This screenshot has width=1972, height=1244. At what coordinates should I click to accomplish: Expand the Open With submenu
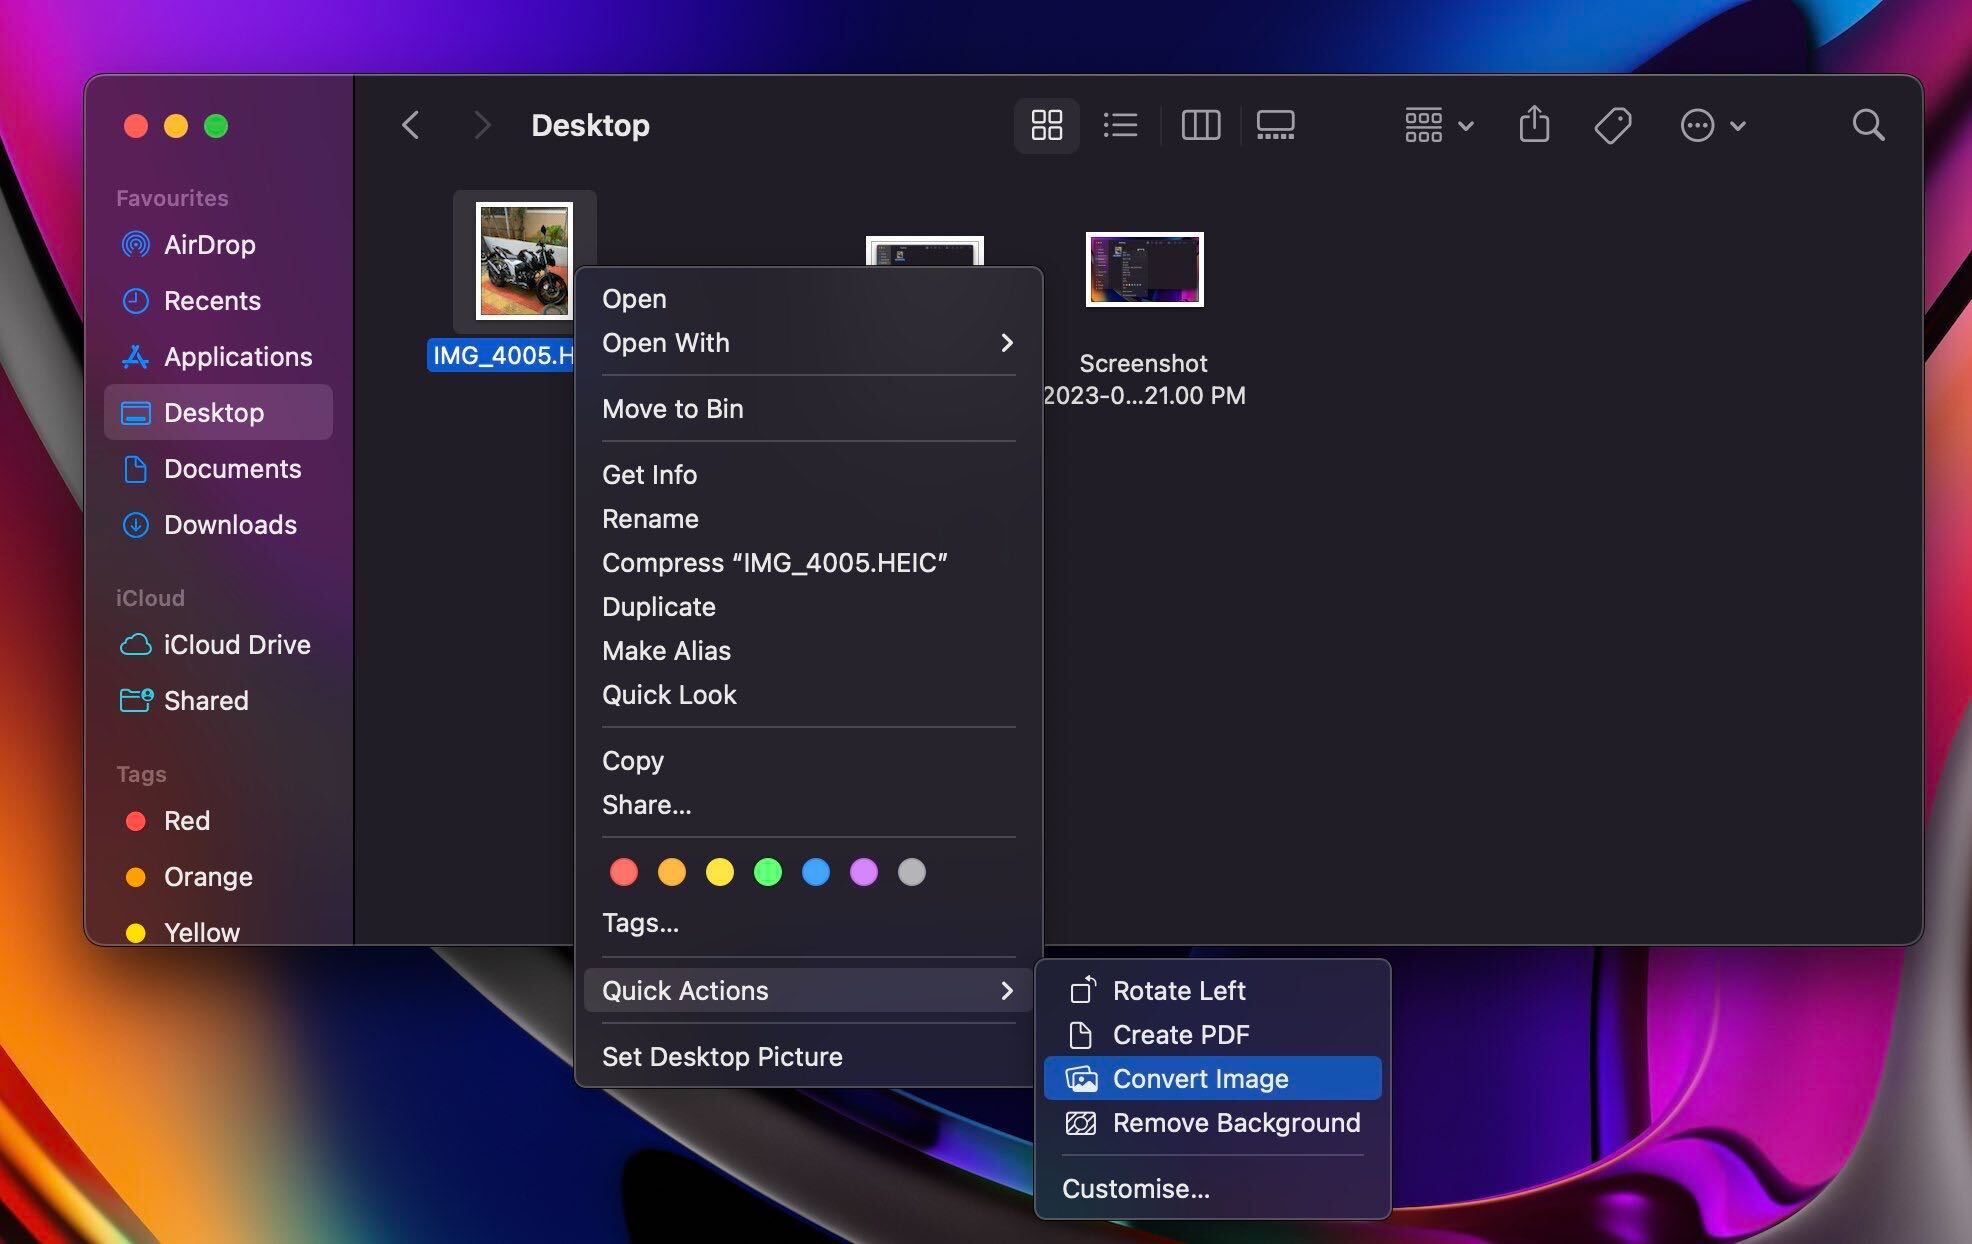pos(808,342)
